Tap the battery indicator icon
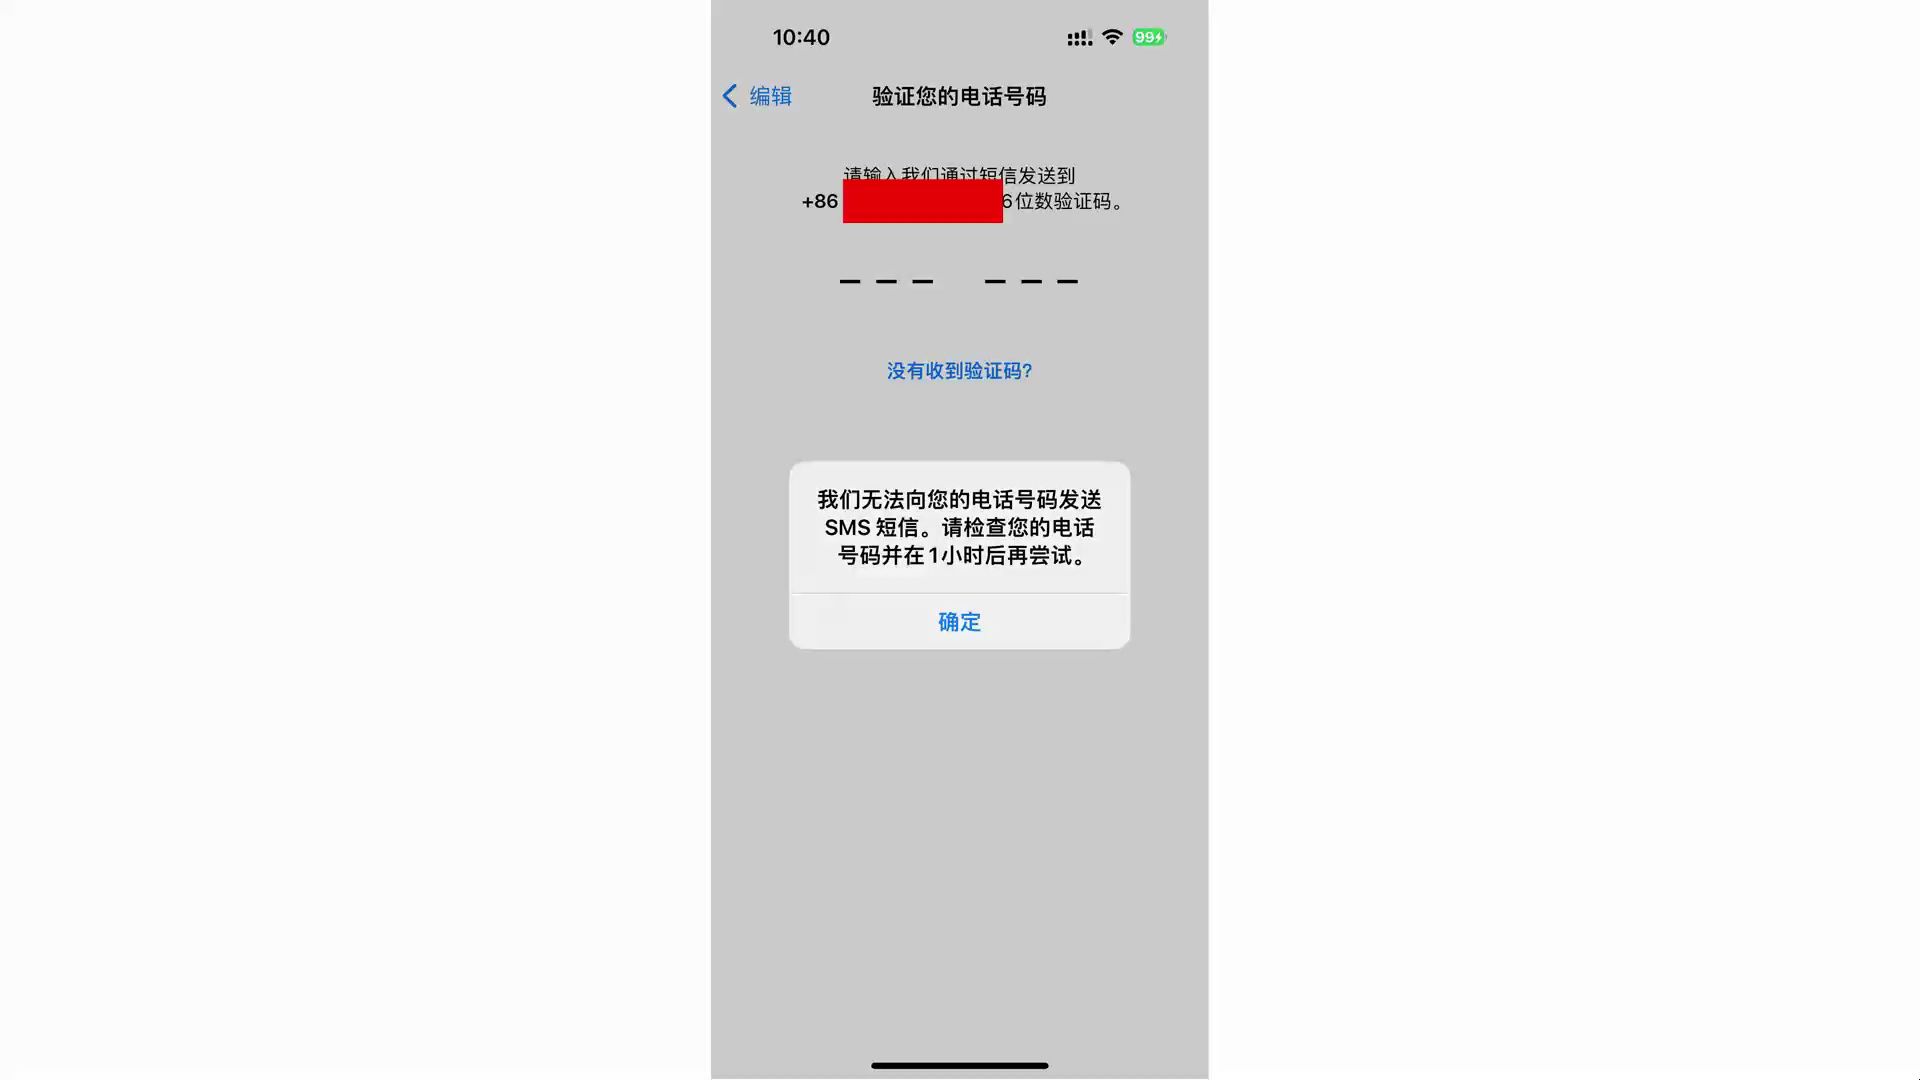 coord(1149,36)
